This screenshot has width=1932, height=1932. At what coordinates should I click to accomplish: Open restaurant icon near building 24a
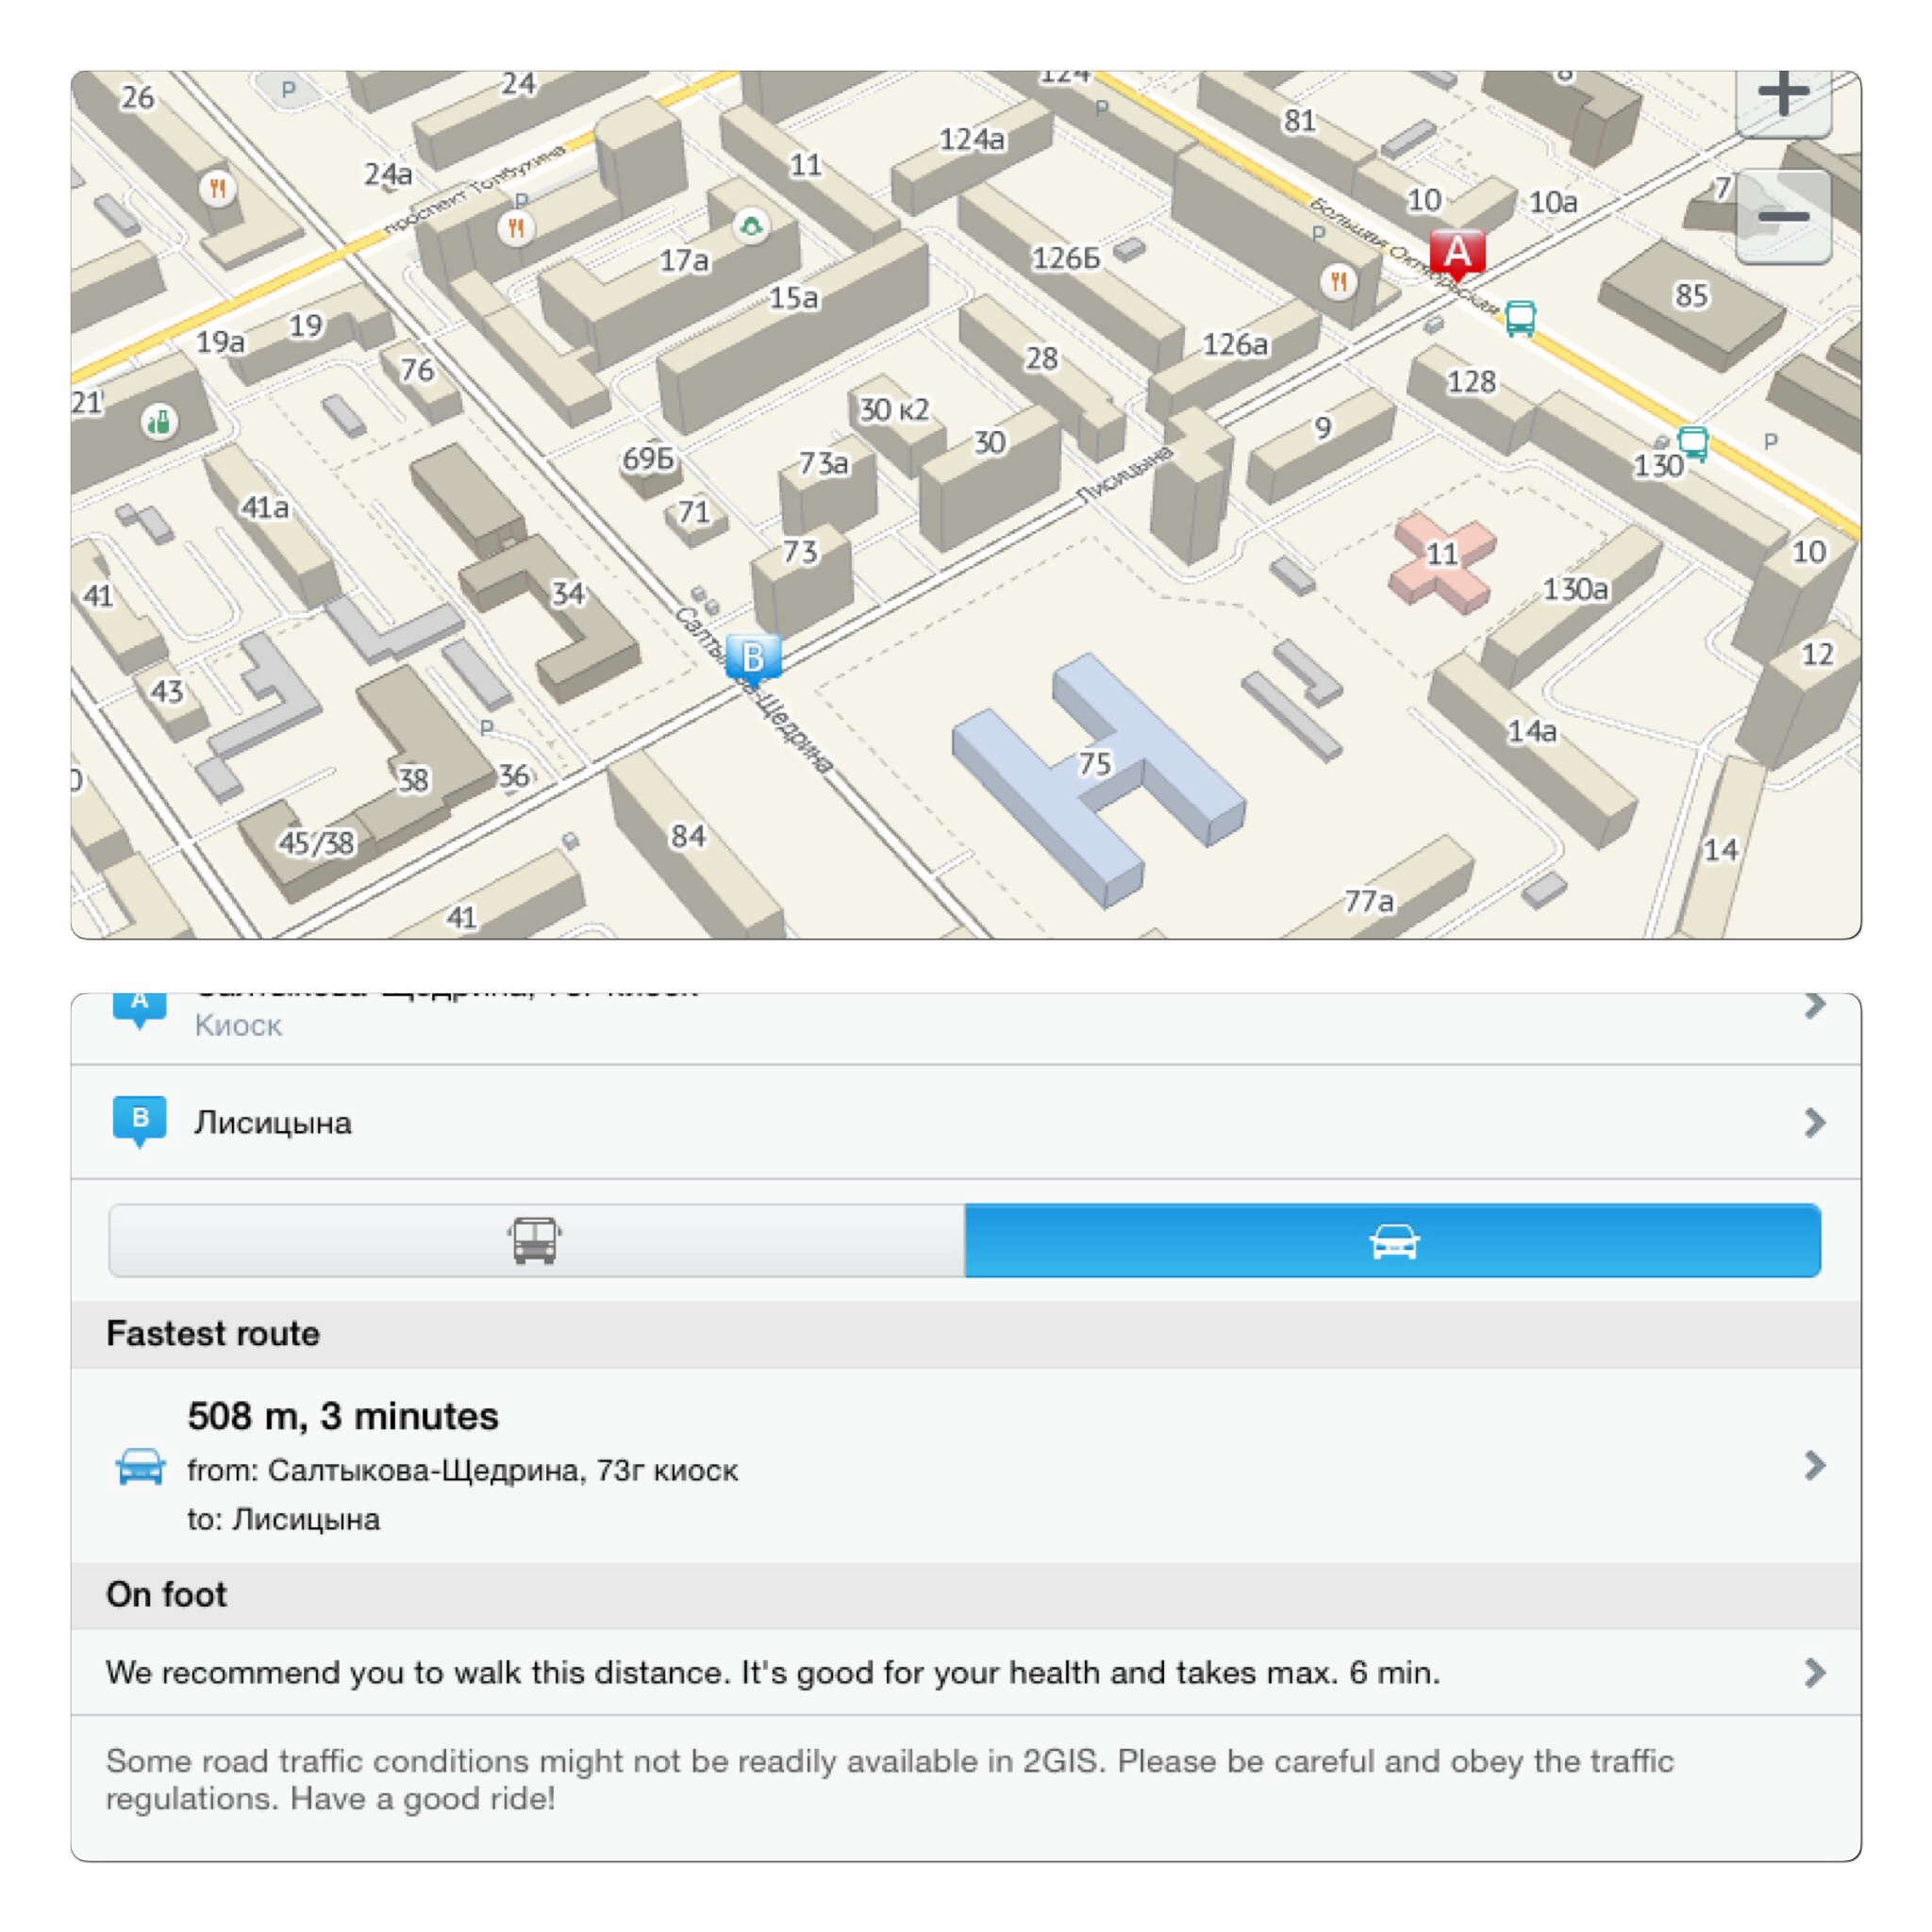[516, 228]
